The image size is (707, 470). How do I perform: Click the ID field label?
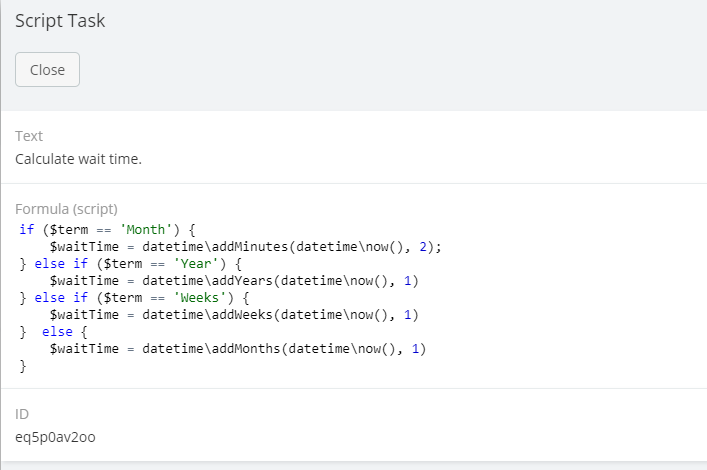tap(22, 414)
